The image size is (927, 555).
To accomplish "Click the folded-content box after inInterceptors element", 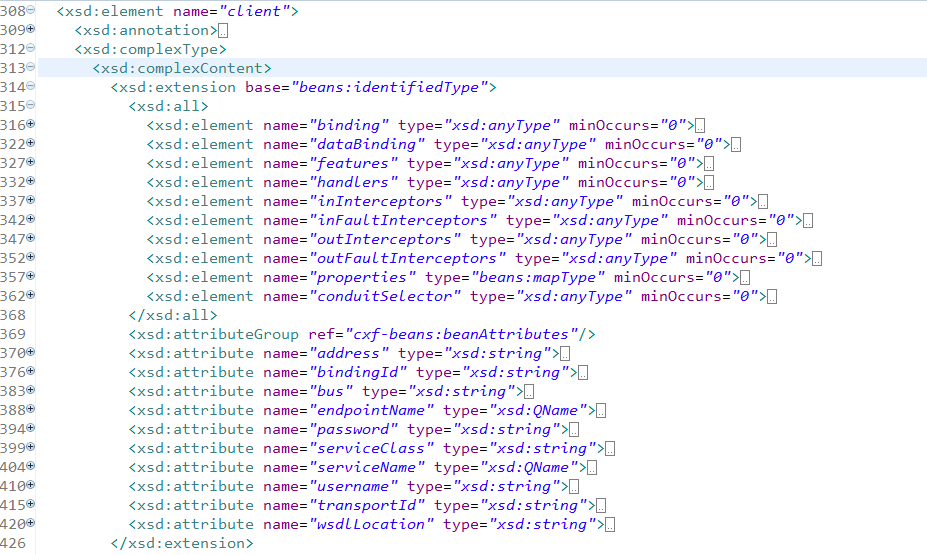I will tap(763, 202).
